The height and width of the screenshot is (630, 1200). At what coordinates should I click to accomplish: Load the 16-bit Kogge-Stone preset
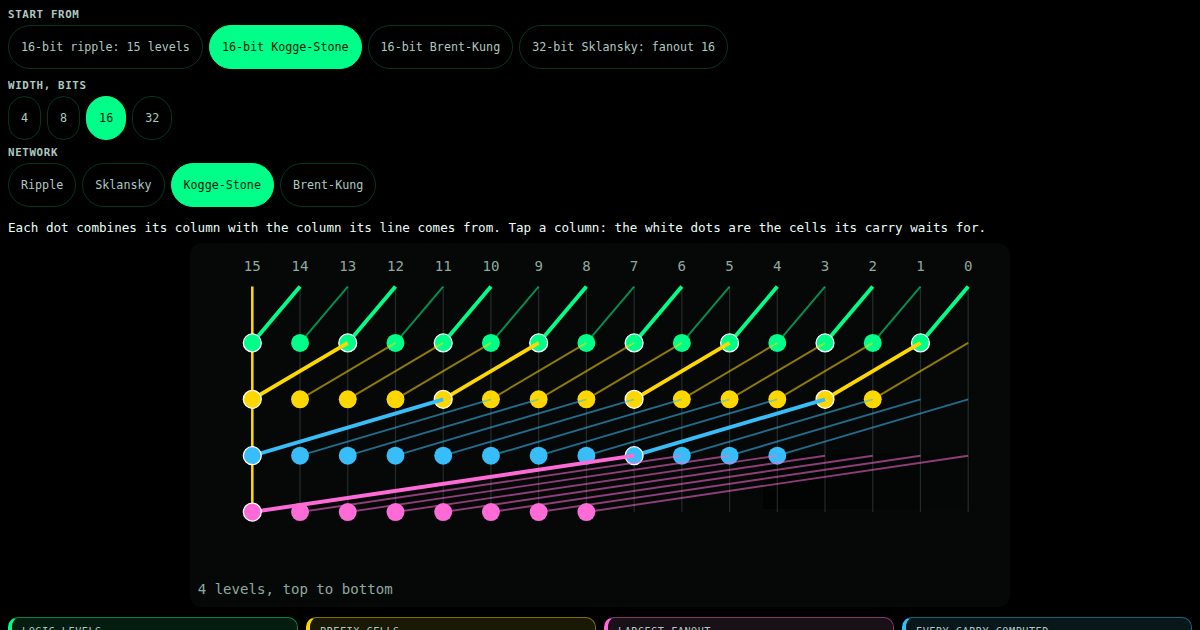285,47
